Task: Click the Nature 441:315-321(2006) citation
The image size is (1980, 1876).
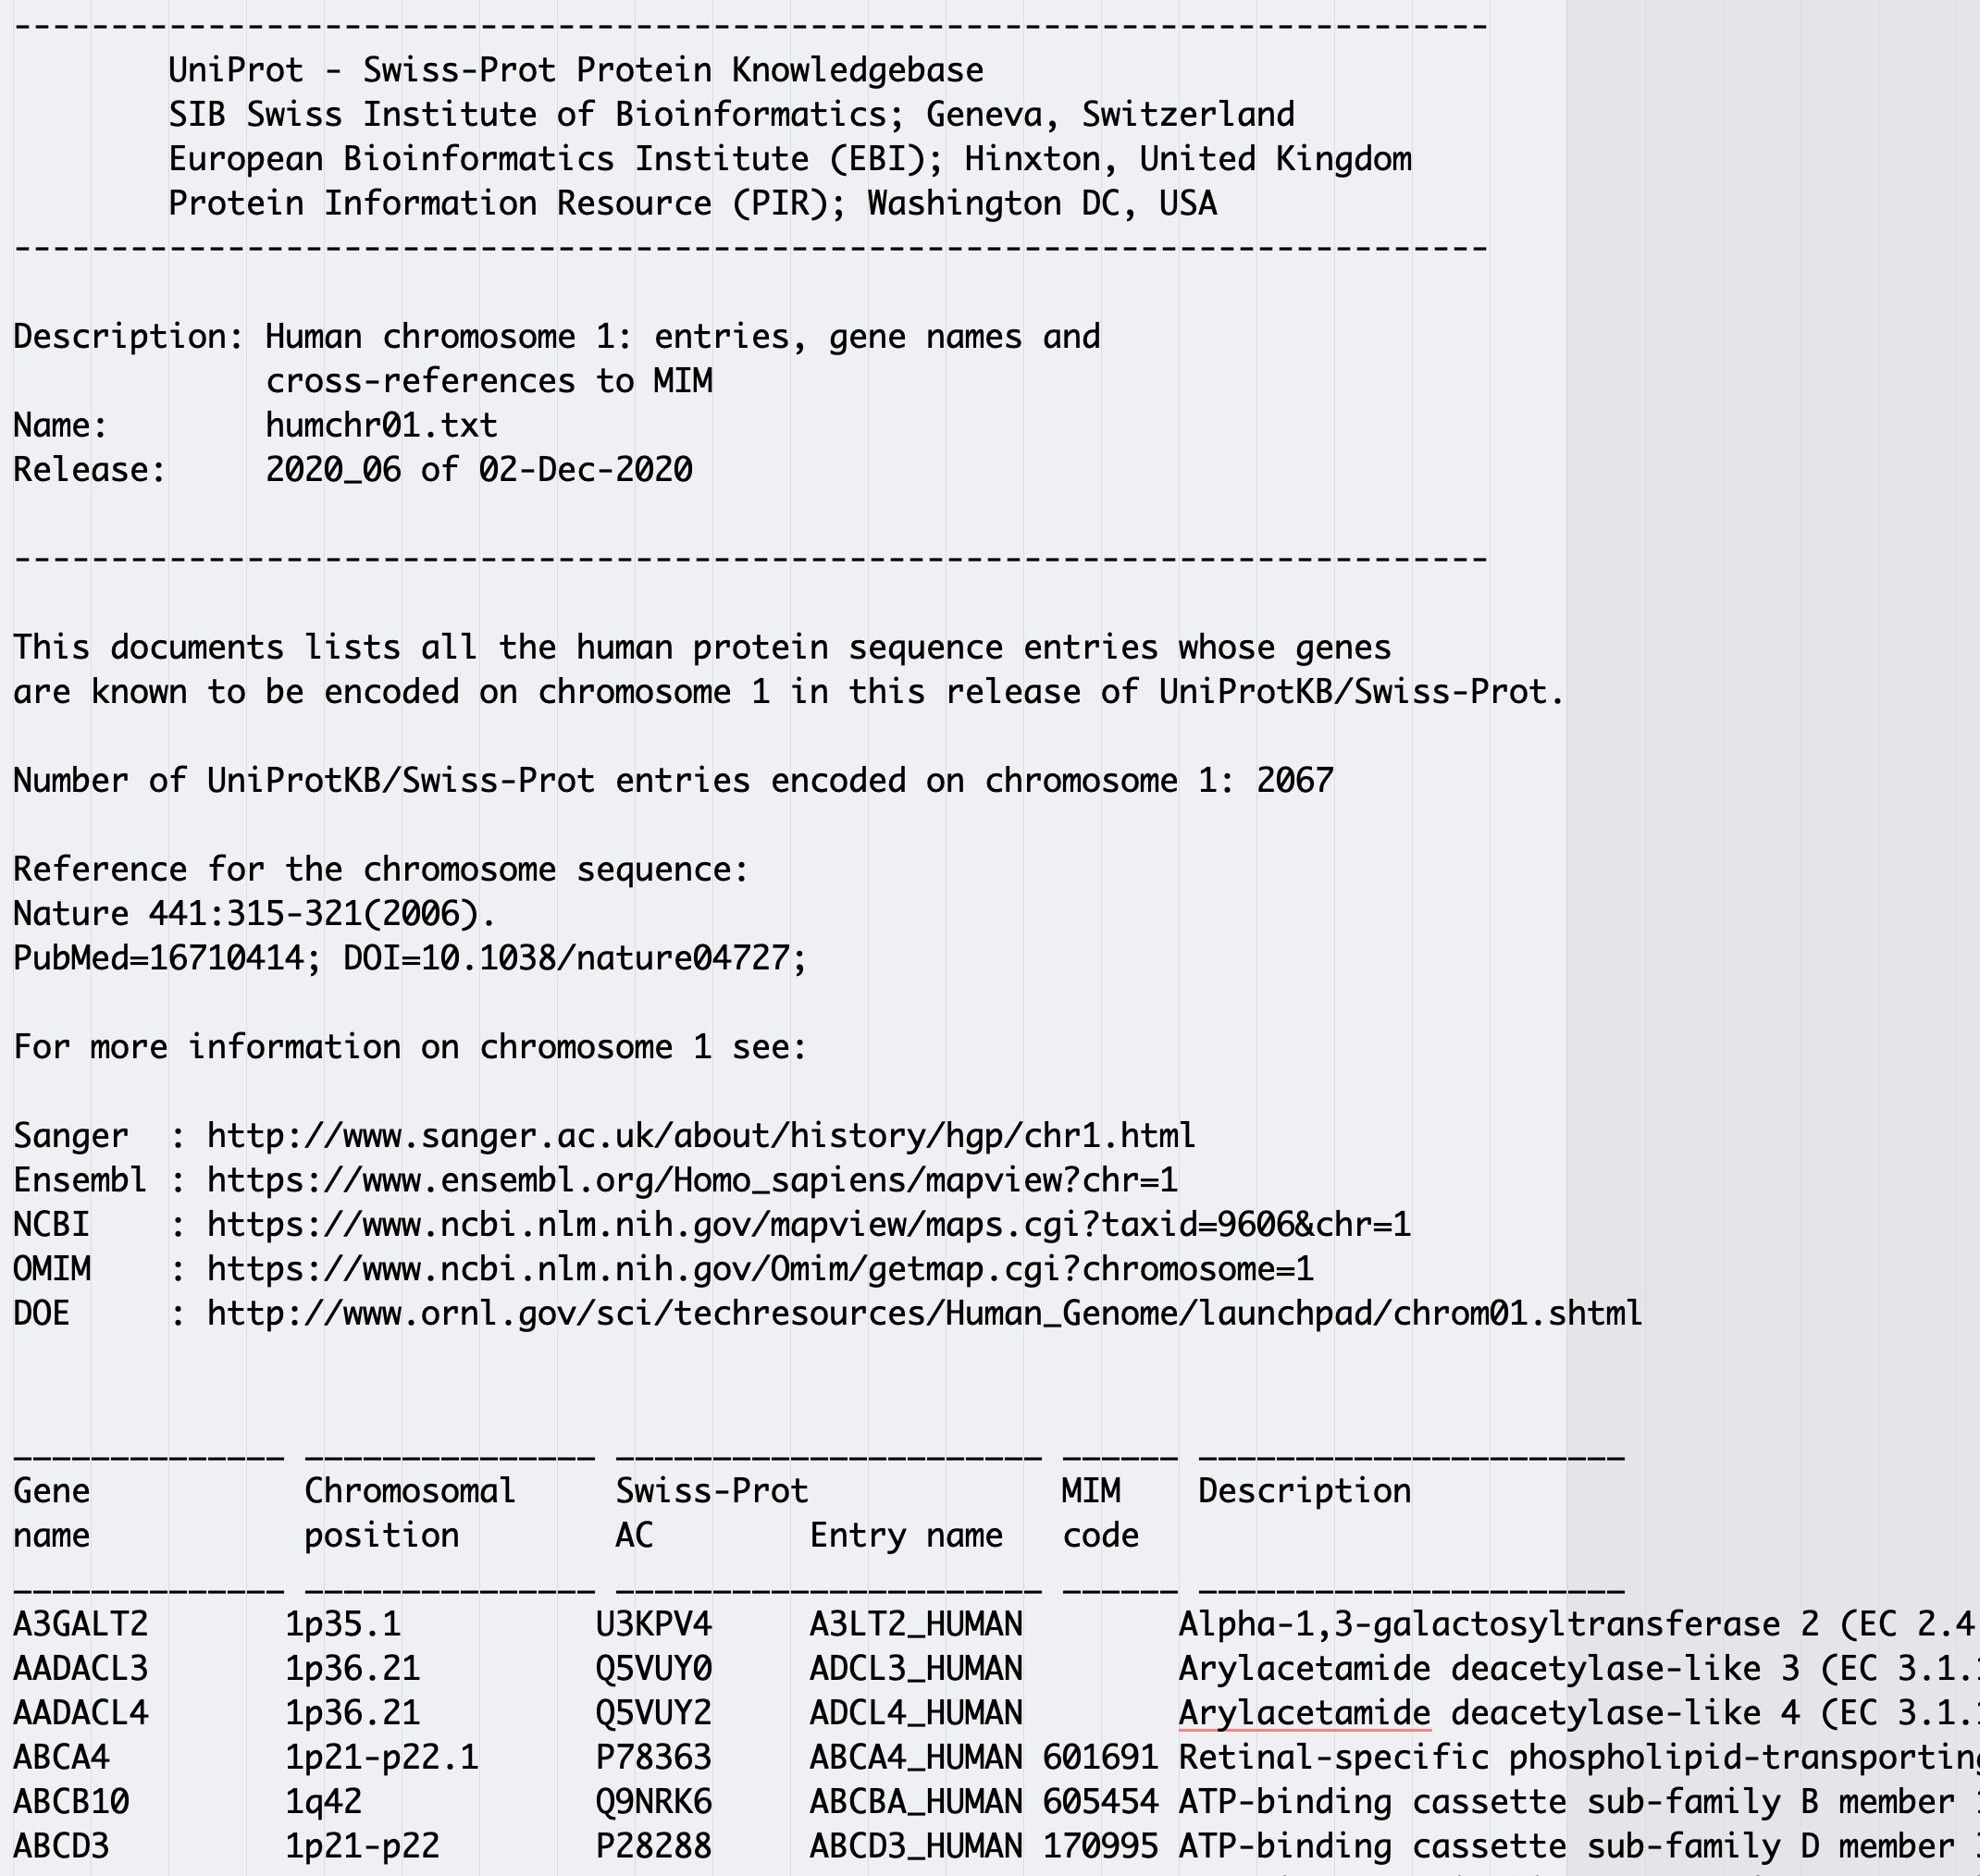Action: click(x=254, y=913)
